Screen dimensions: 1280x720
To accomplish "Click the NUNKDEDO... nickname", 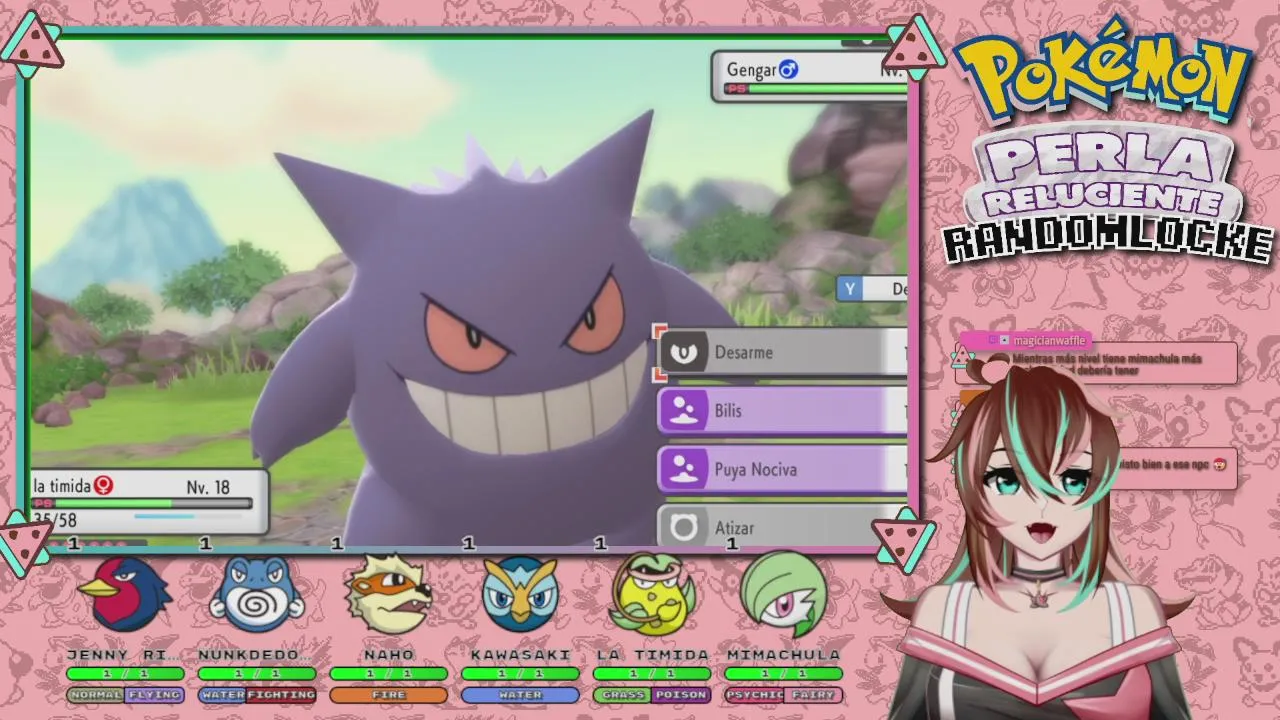I will click(257, 655).
